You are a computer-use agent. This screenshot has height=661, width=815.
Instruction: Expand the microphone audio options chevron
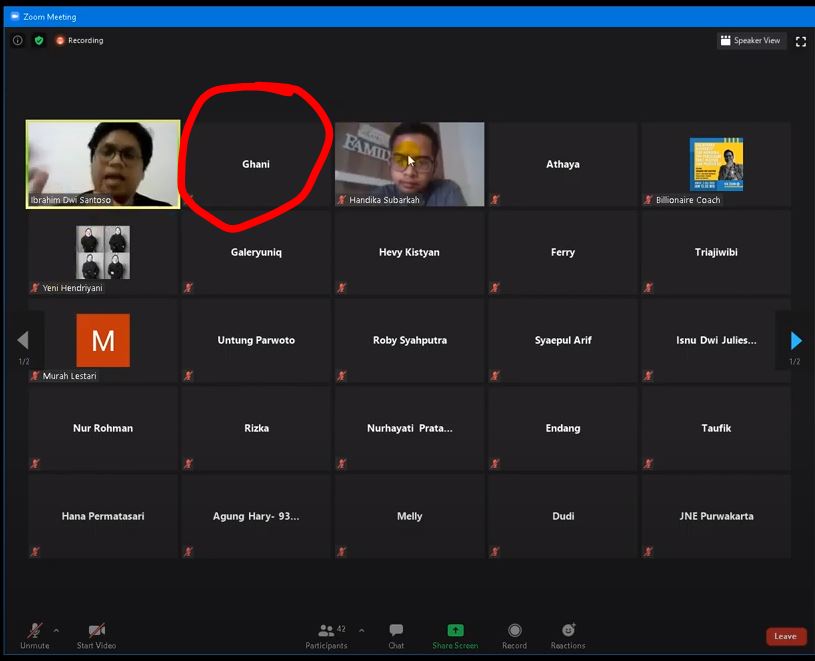pos(56,630)
